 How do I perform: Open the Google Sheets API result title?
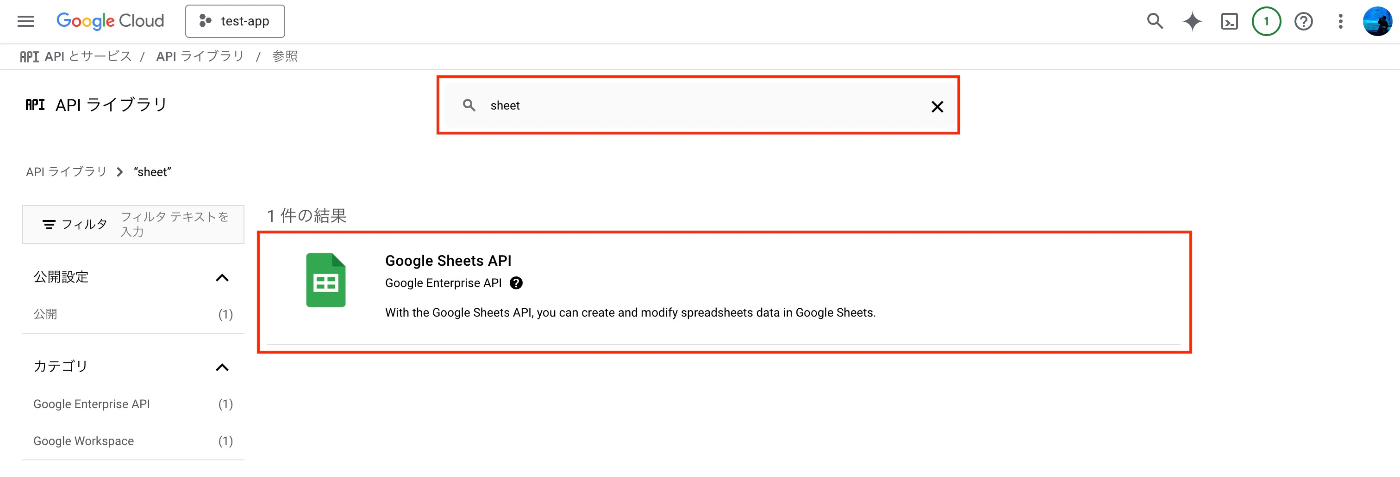[x=448, y=261]
